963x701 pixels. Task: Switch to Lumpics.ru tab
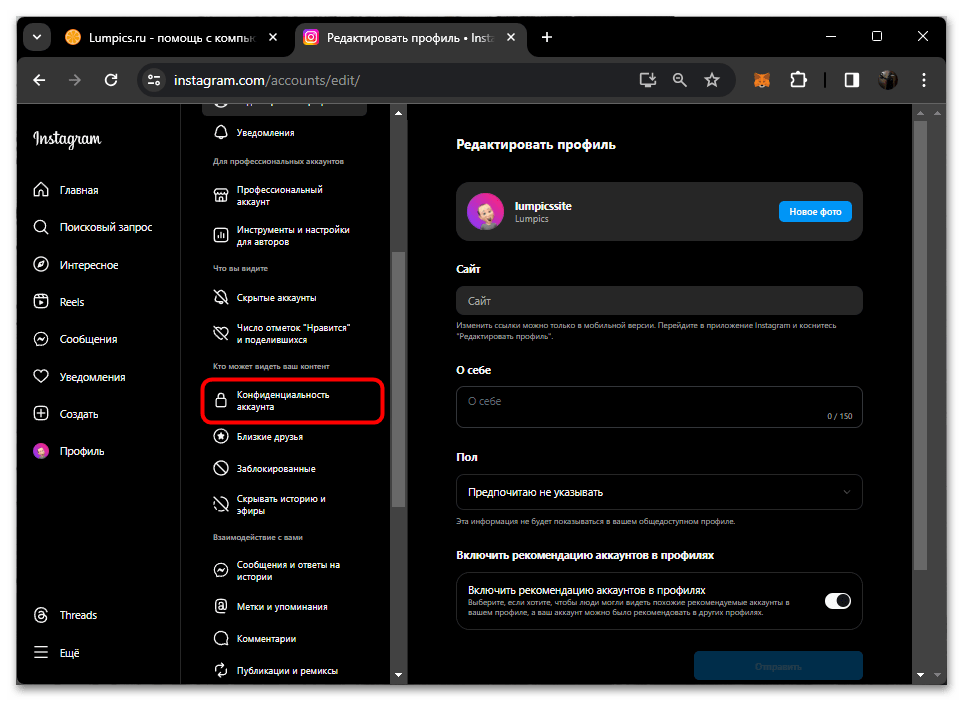[x=171, y=37]
